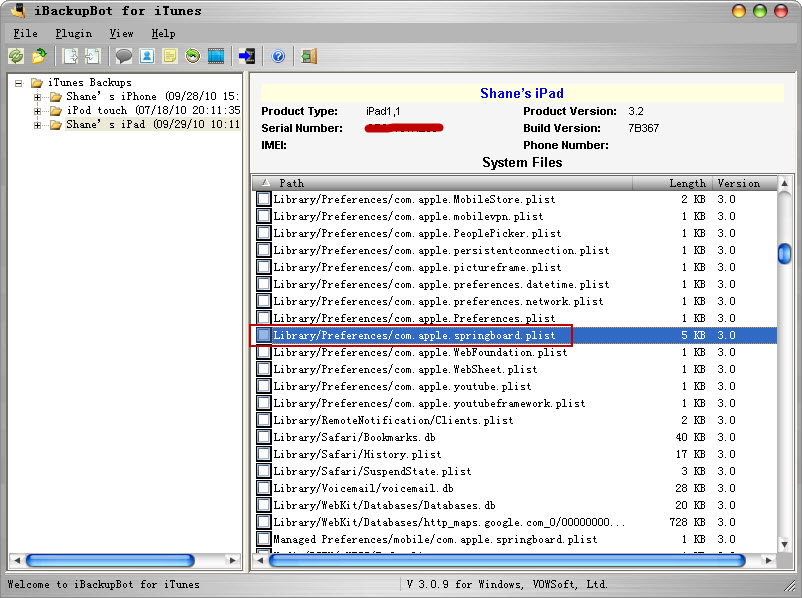This screenshot has height=598, width=802.
Task: Open the filmstrip media browser icon
Action: [216, 56]
